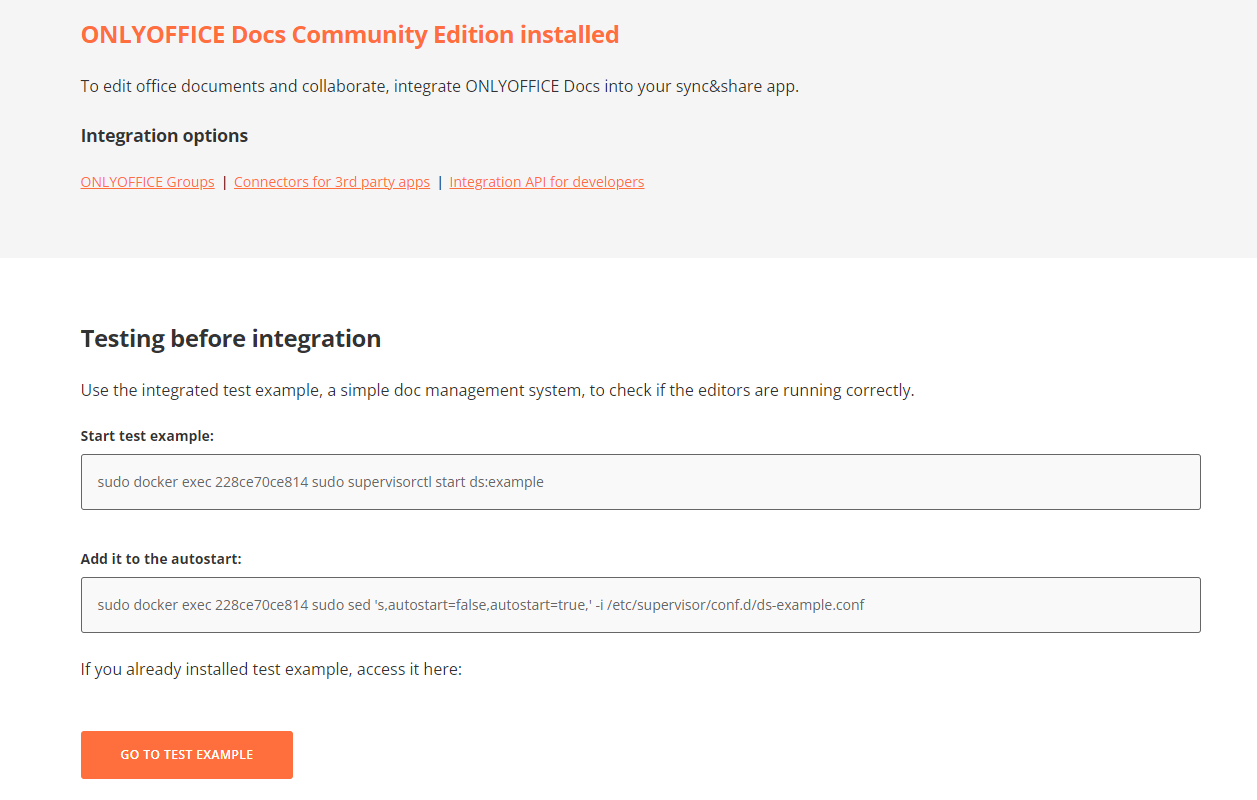Click the GO TO TEST EXAMPLE button

187,754
